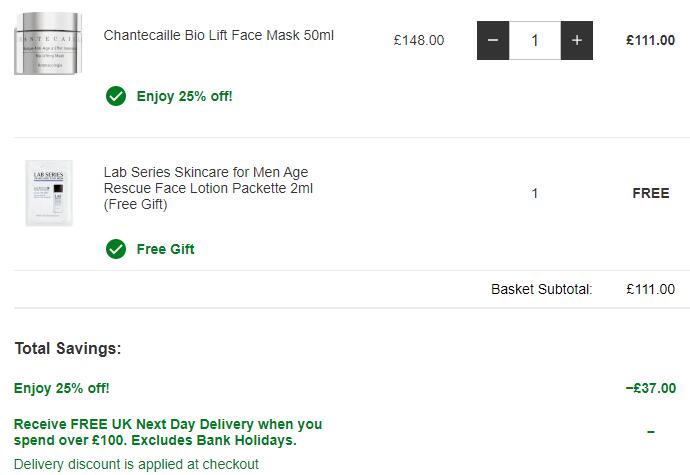Select the Enjoy 25% off! offer under the mask
Image resolution: width=690 pixels, height=475 pixels.
point(184,96)
